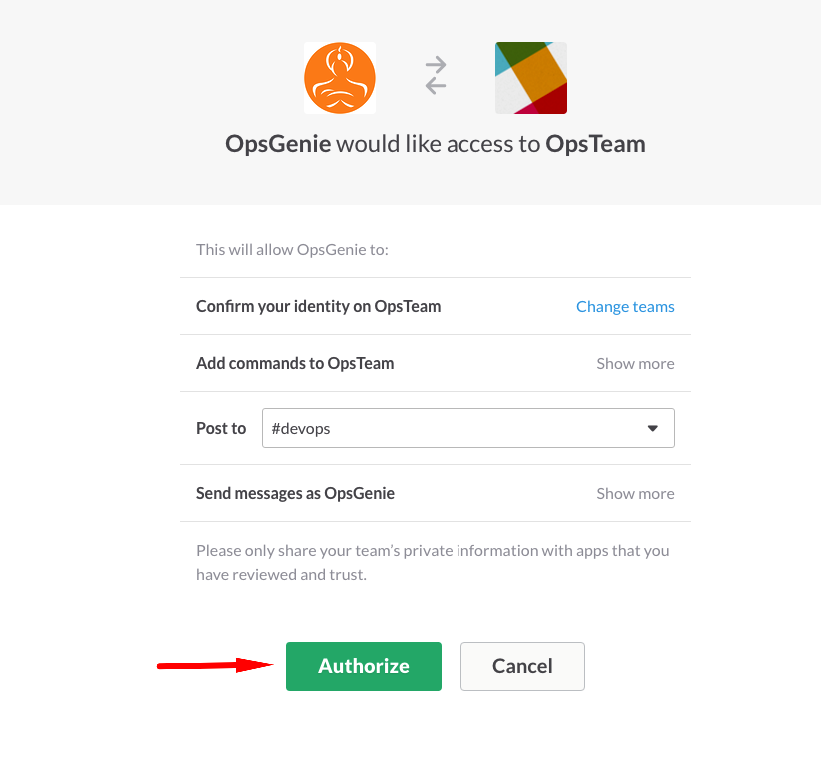Click the Cancel button
Screen dimensions: 821x758
[x=522, y=666]
